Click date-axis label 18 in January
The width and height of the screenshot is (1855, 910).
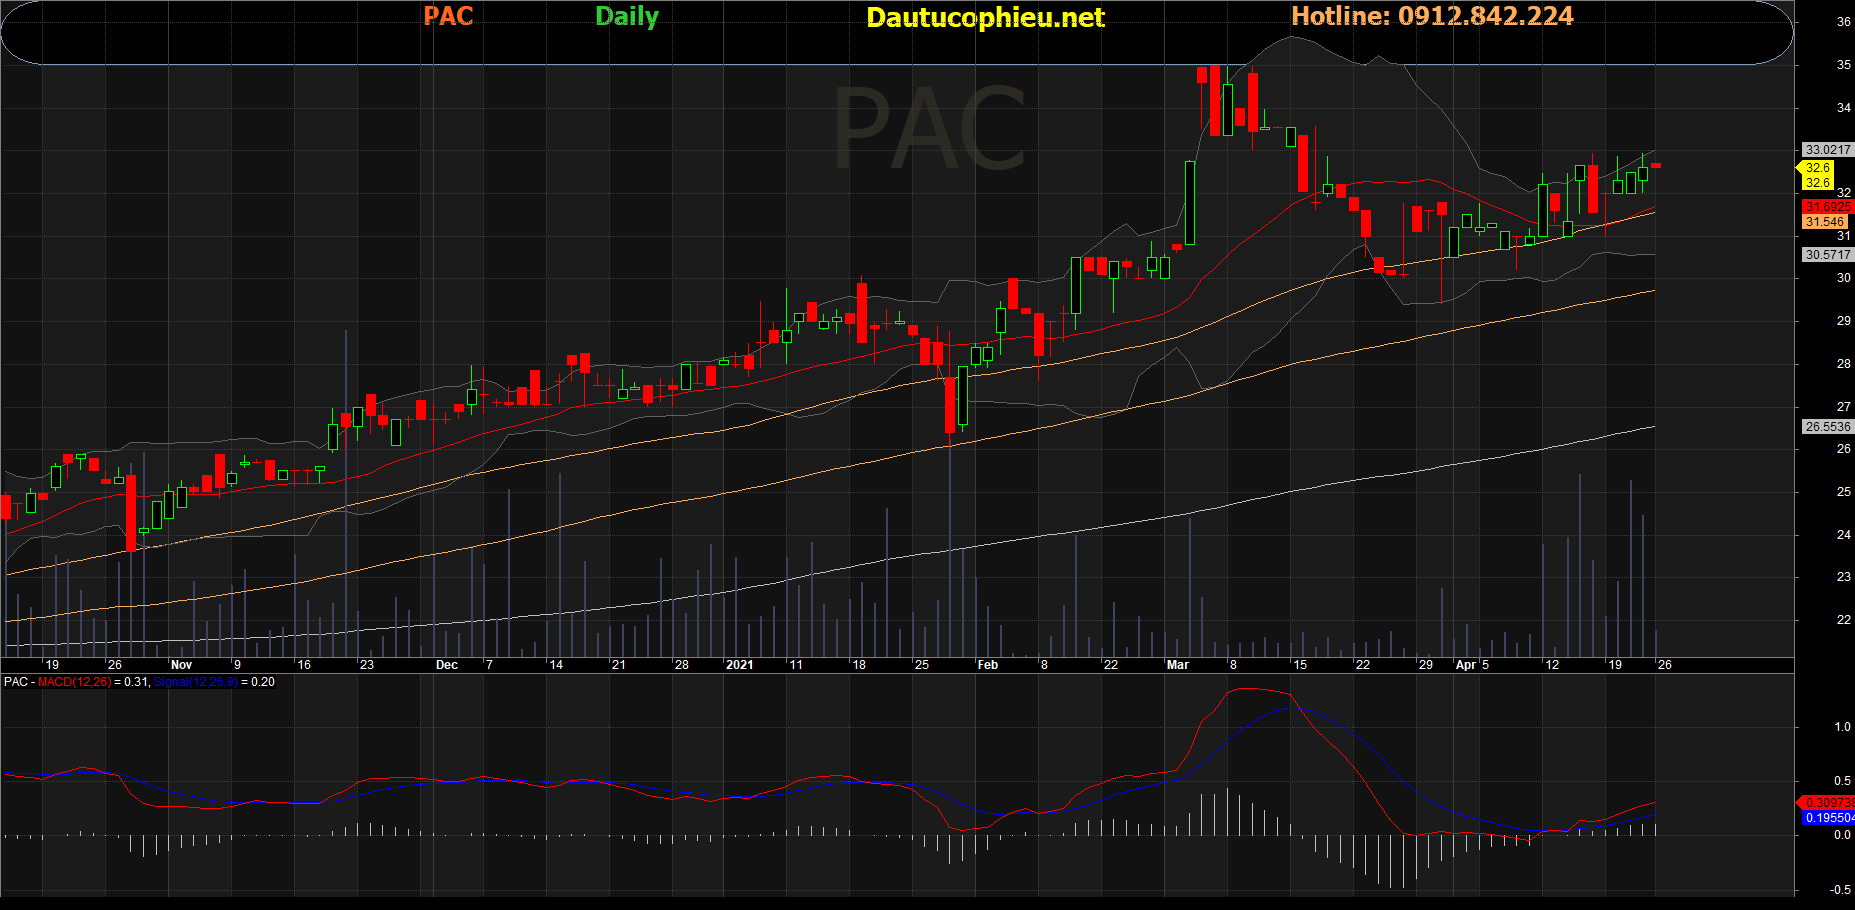point(858,665)
